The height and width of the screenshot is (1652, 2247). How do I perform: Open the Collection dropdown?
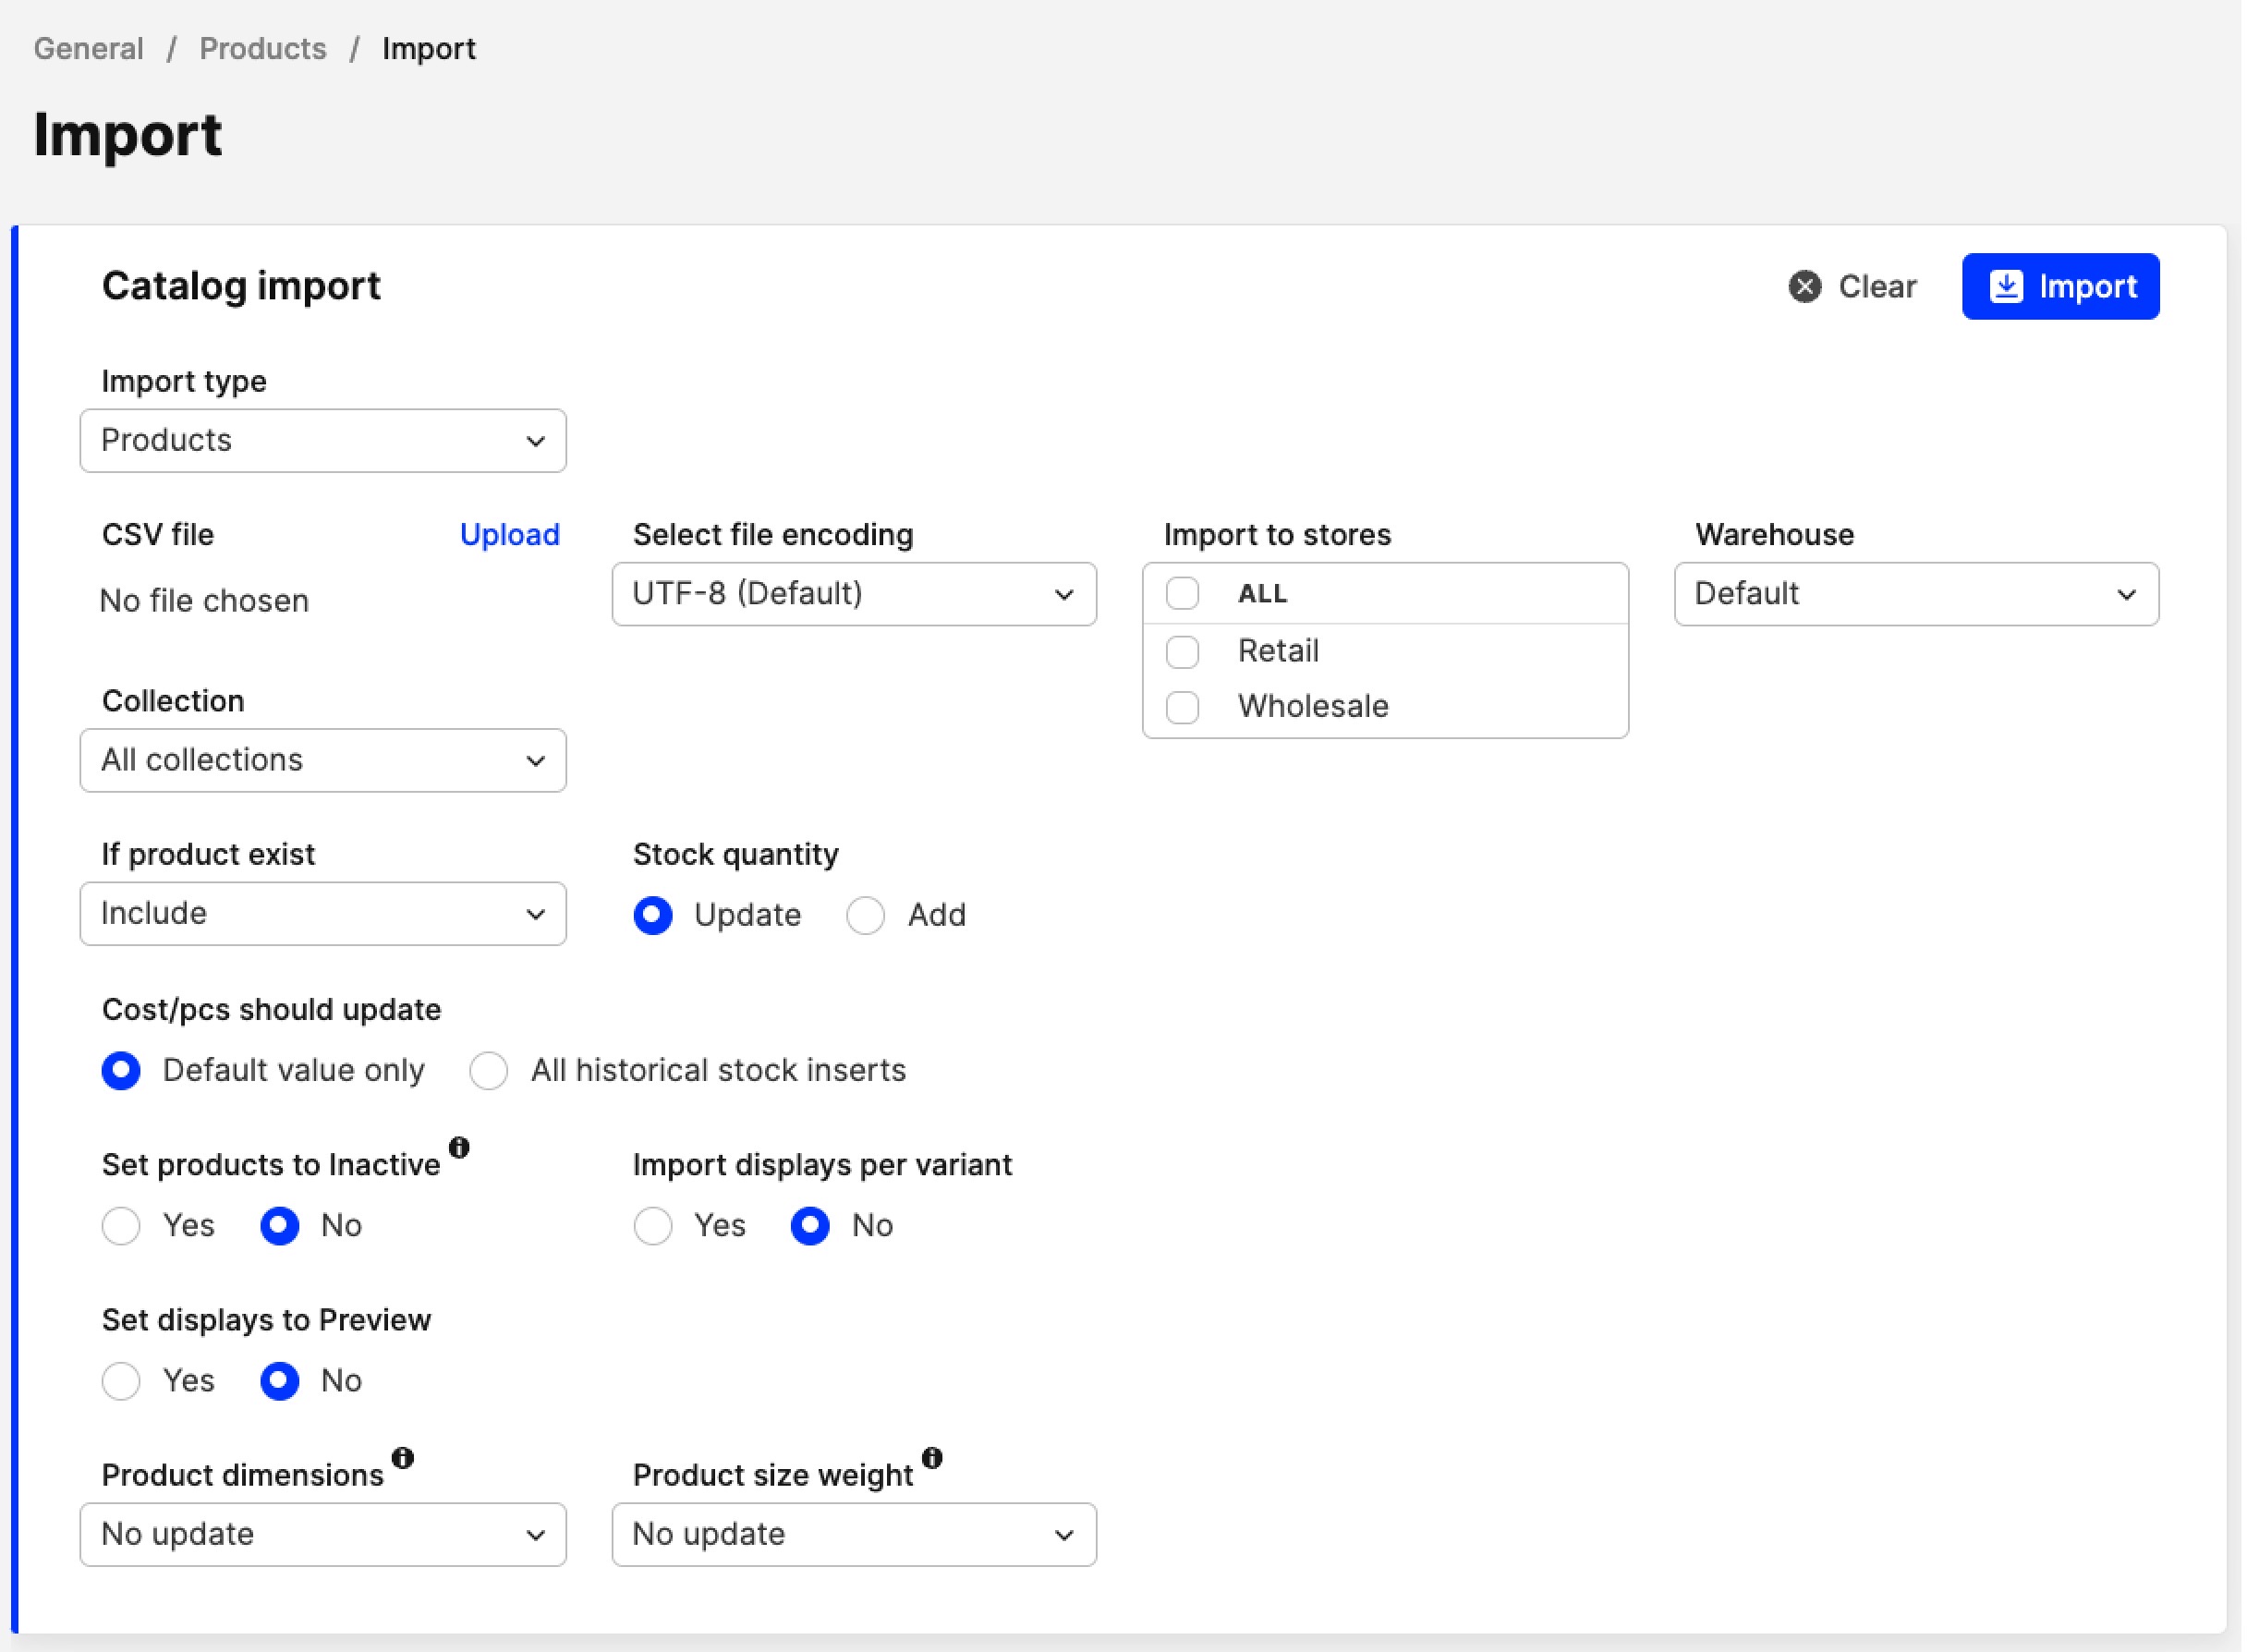point(324,762)
